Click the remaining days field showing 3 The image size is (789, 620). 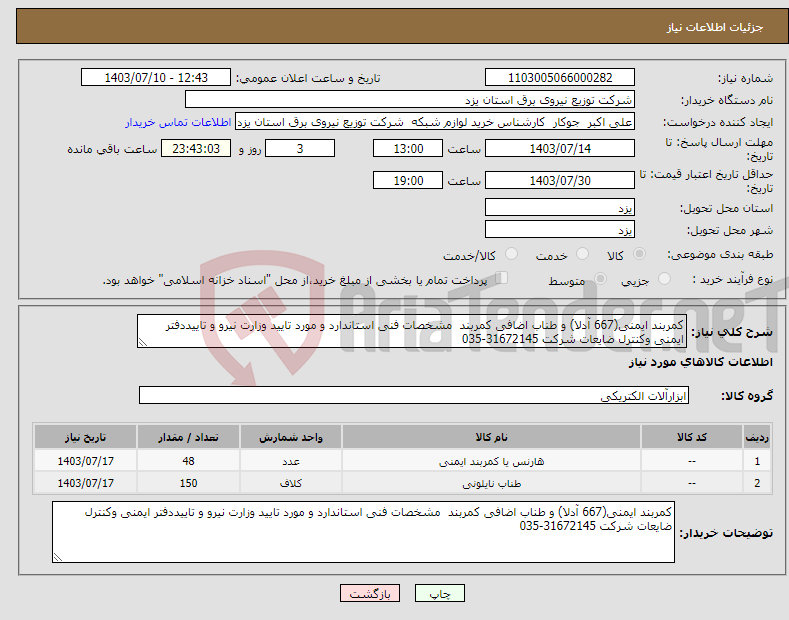pos(300,148)
